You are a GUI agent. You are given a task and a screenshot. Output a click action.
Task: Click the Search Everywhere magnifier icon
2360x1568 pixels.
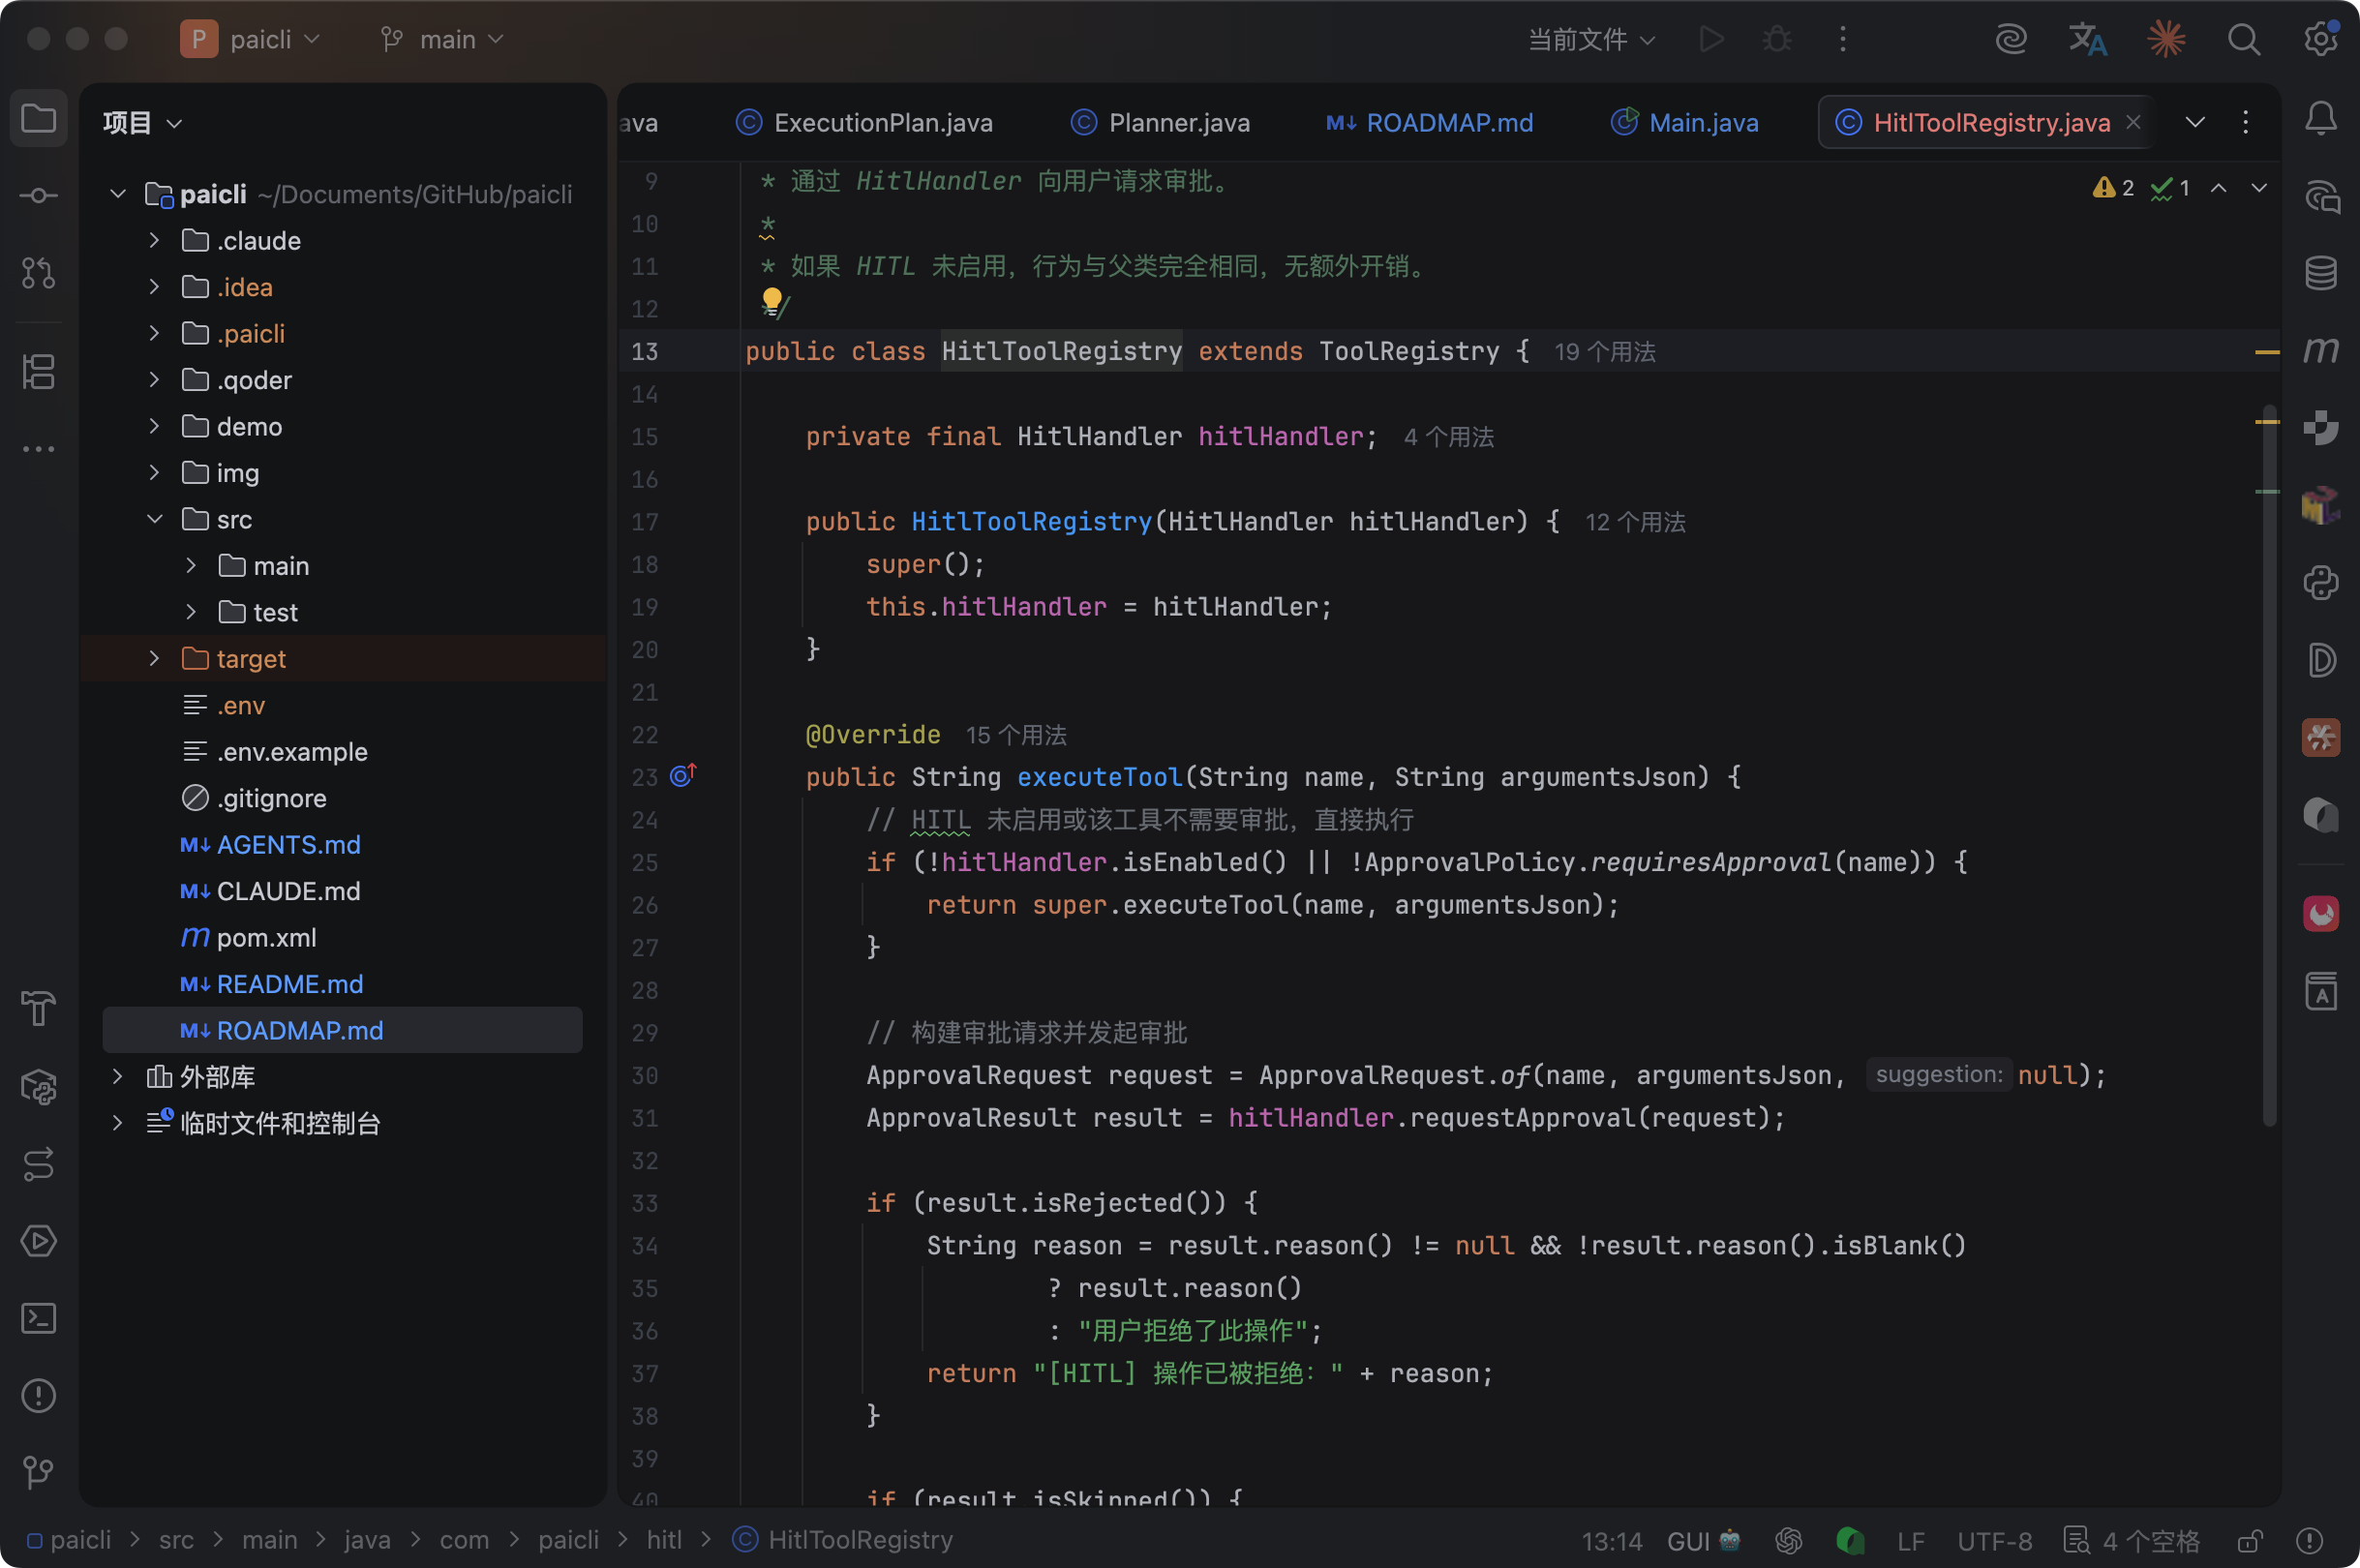point(2243,40)
